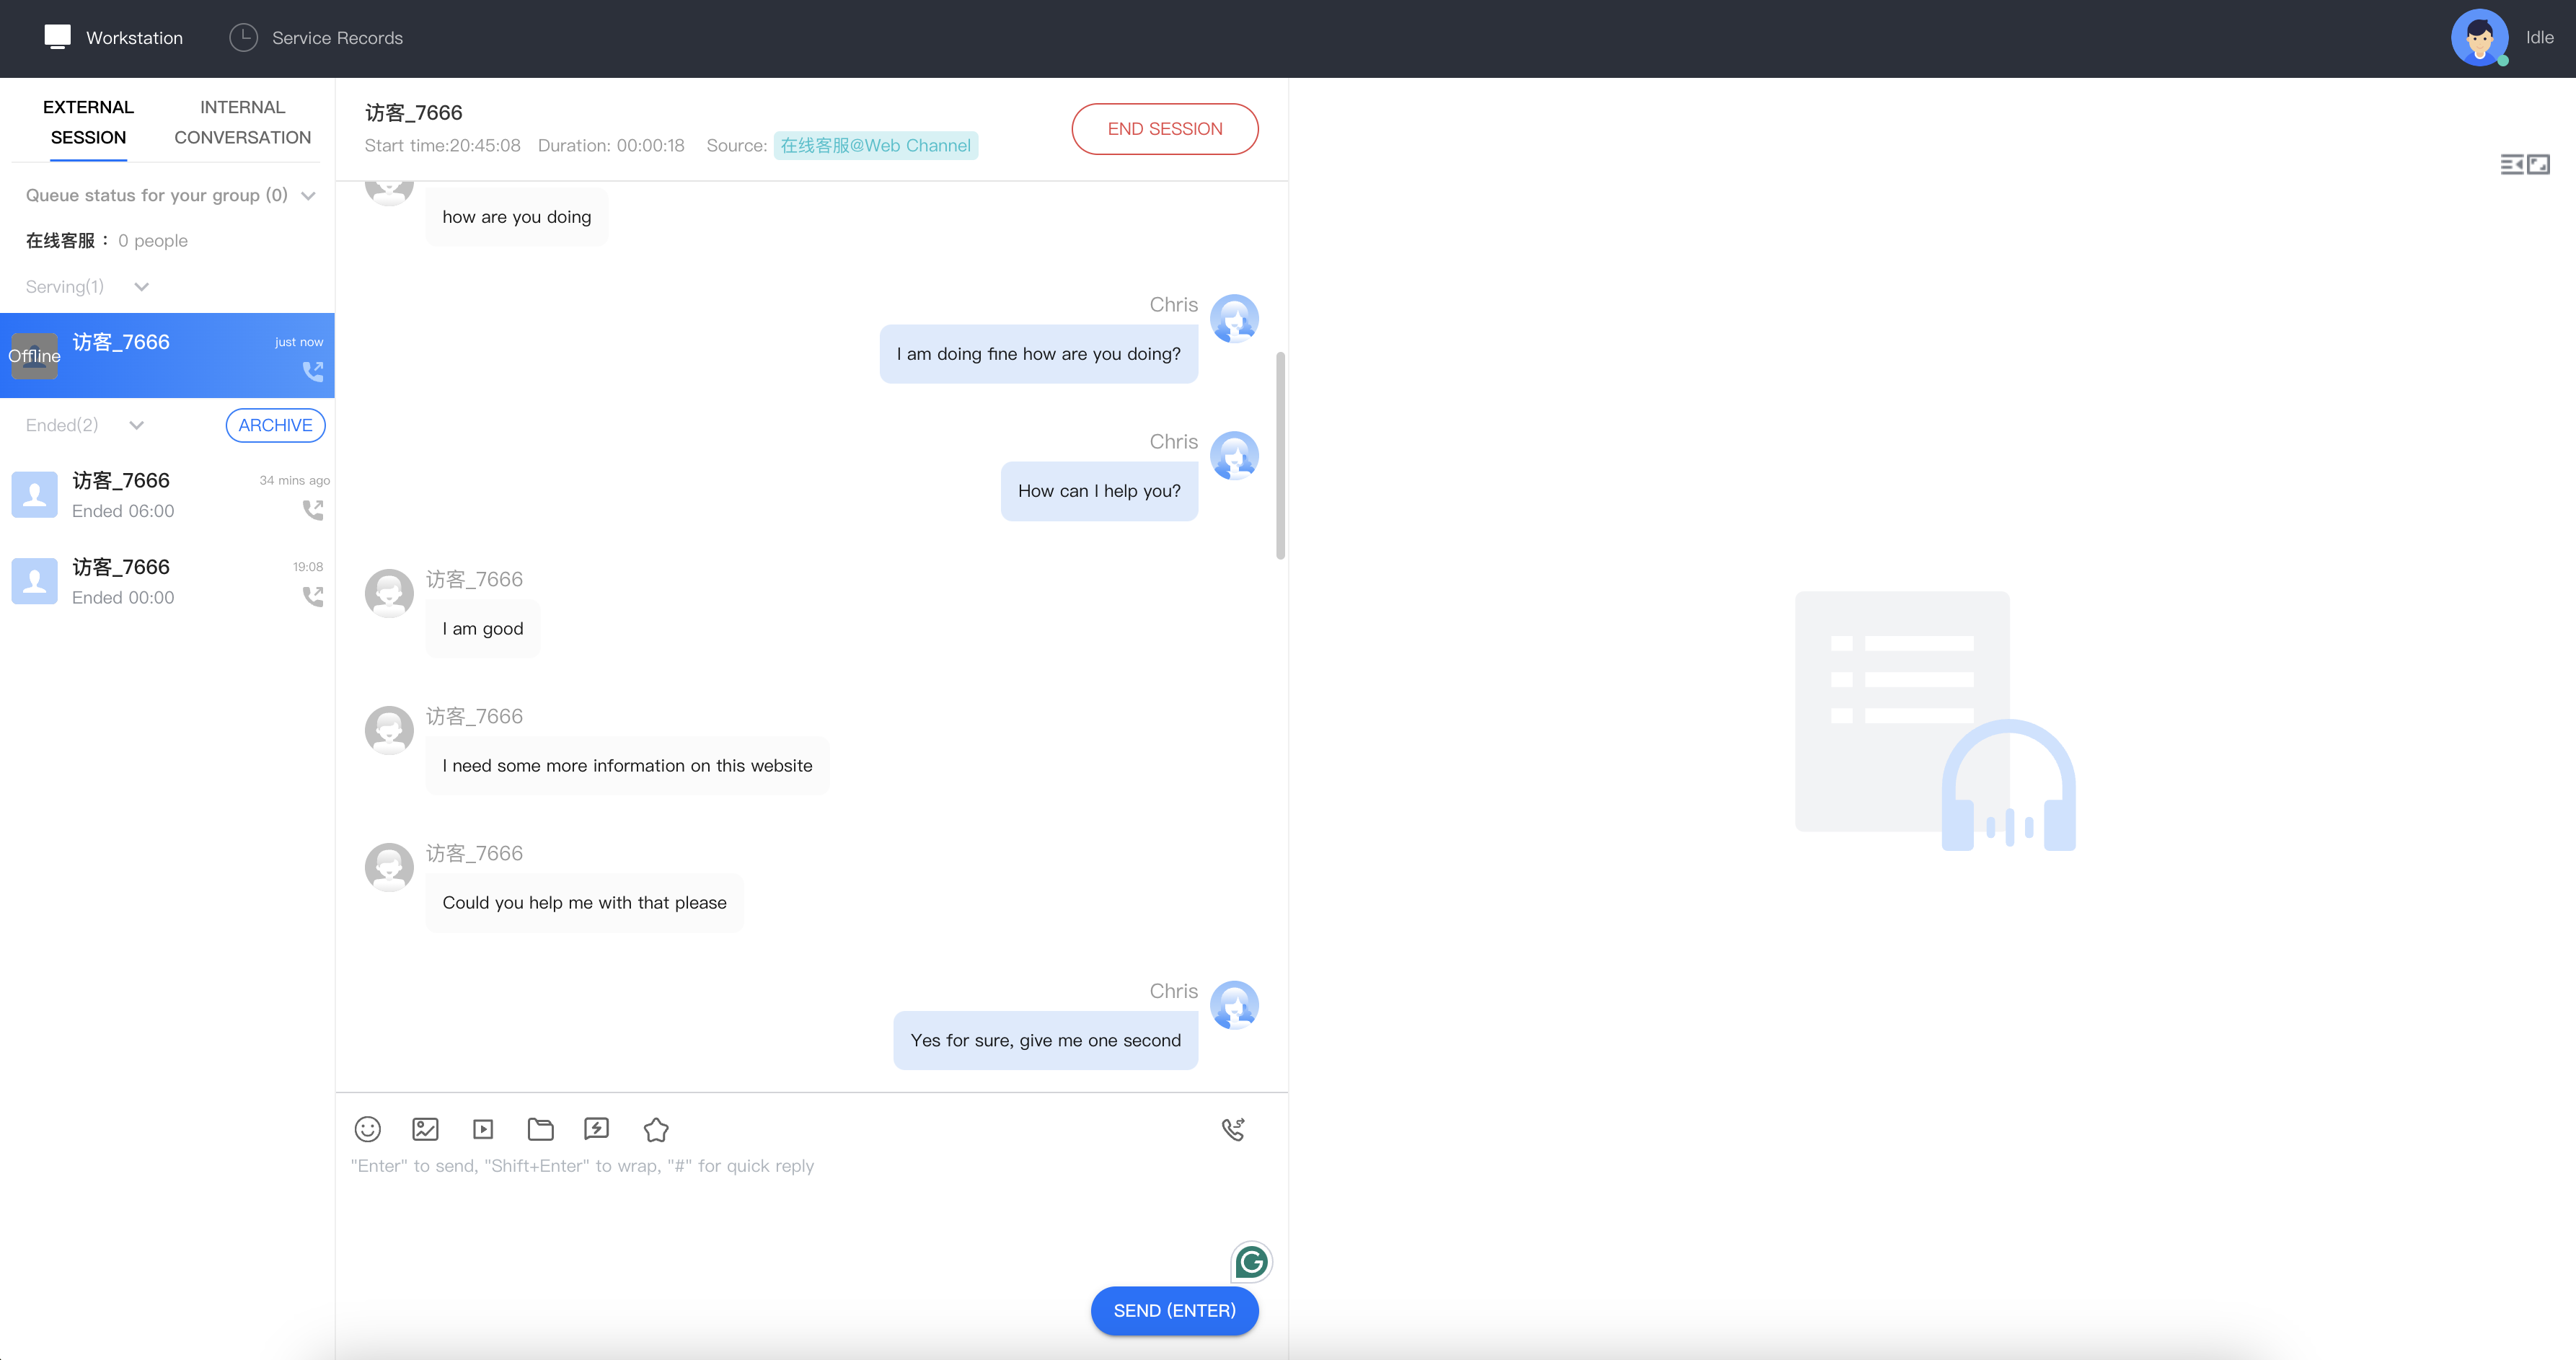The image size is (2576, 1360).
Task: Expand the Queue status for your group dropdown
Action: [308, 196]
